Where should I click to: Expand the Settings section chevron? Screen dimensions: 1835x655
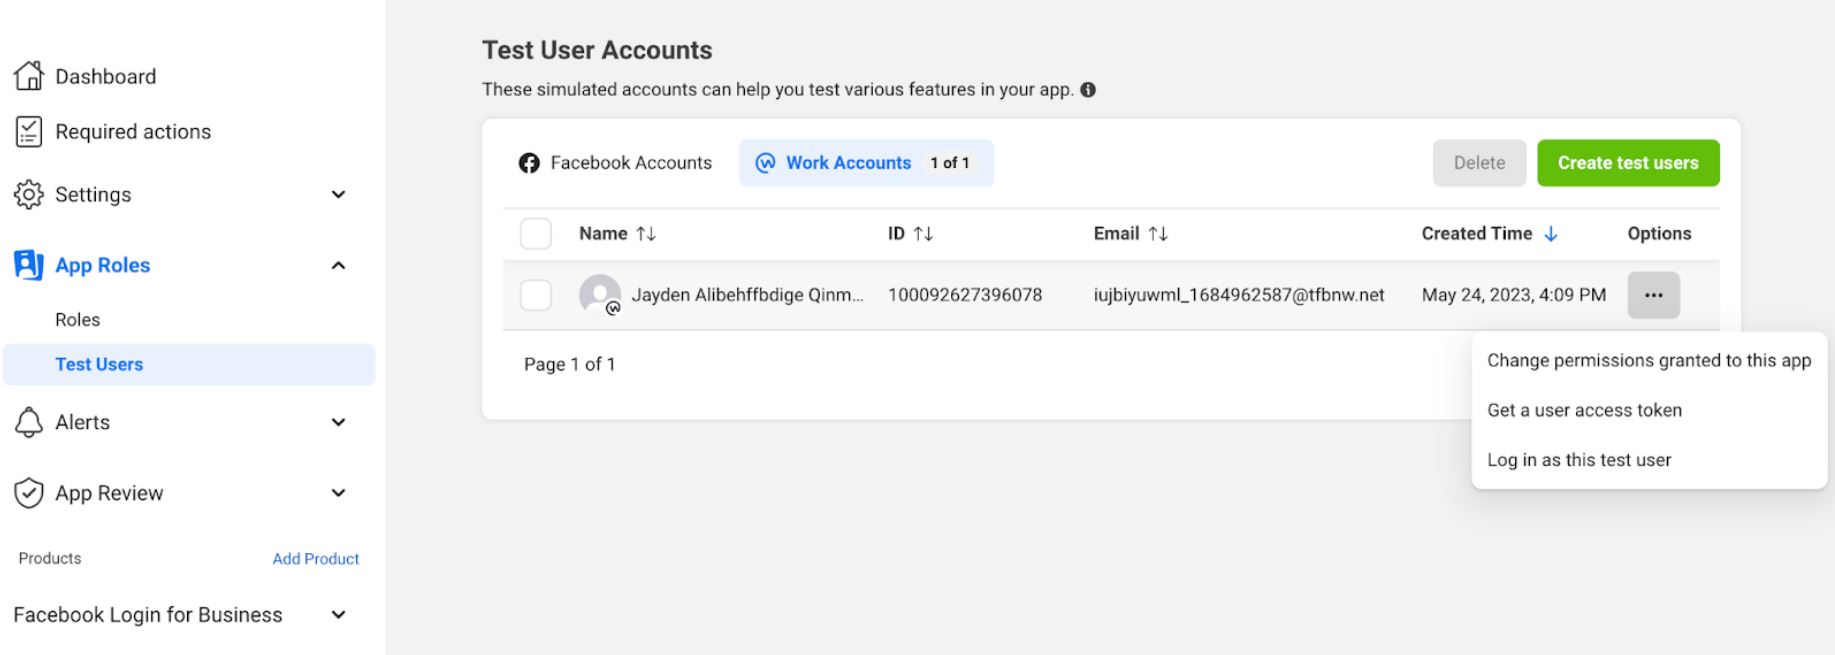click(339, 194)
